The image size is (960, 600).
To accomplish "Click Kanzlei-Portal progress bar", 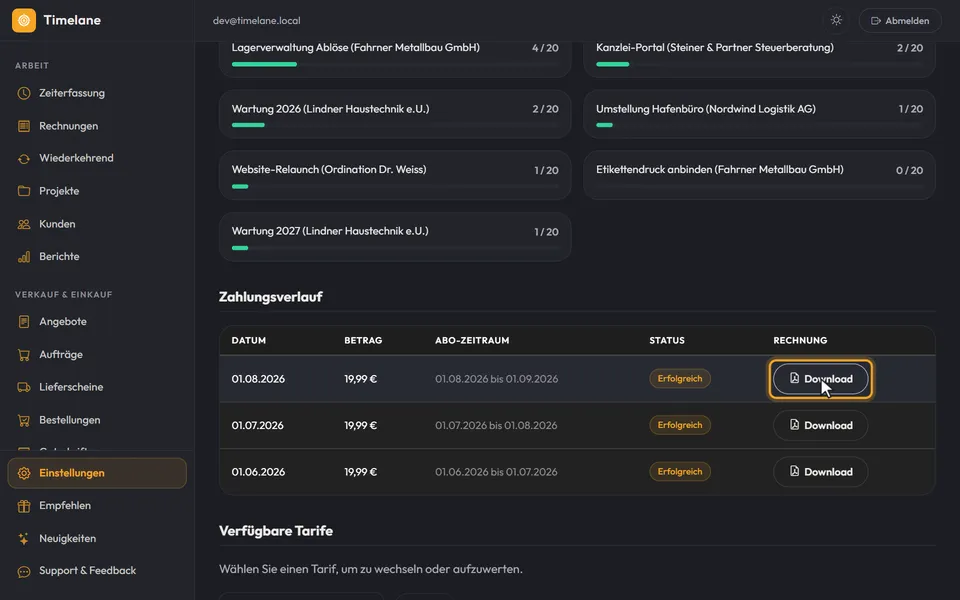I will [759, 64].
